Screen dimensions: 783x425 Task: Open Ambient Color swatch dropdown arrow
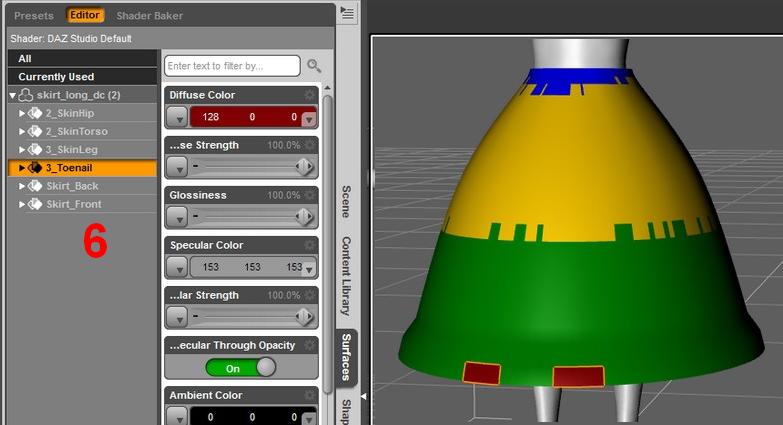coord(310,419)
